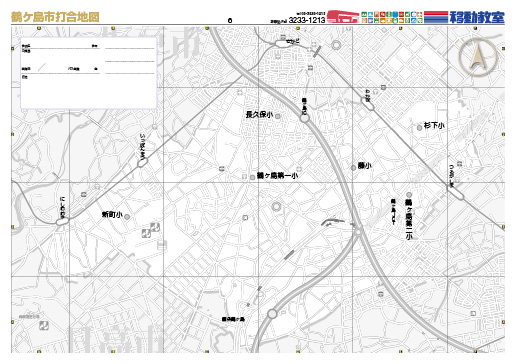Select the 新町小 school marker
This screenshot has height=364, width=516.
point(127,216)
